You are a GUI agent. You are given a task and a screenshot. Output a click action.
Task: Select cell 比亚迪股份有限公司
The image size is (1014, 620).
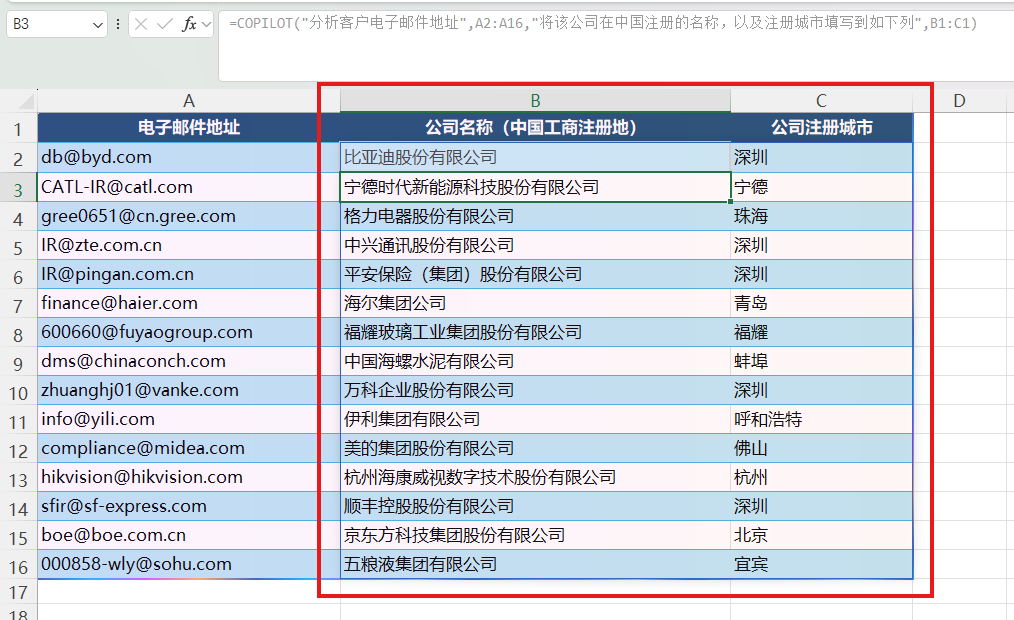click(535, 157)
